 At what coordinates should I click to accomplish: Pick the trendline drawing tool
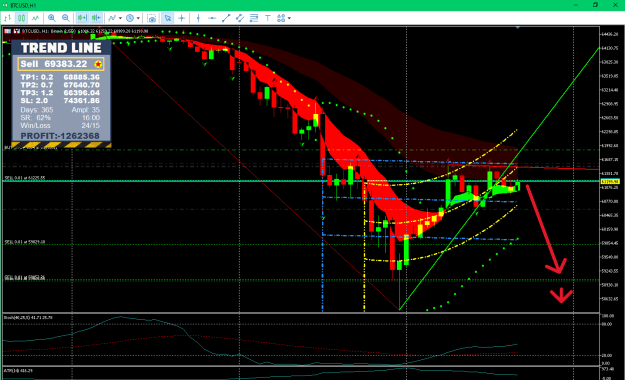226,18
